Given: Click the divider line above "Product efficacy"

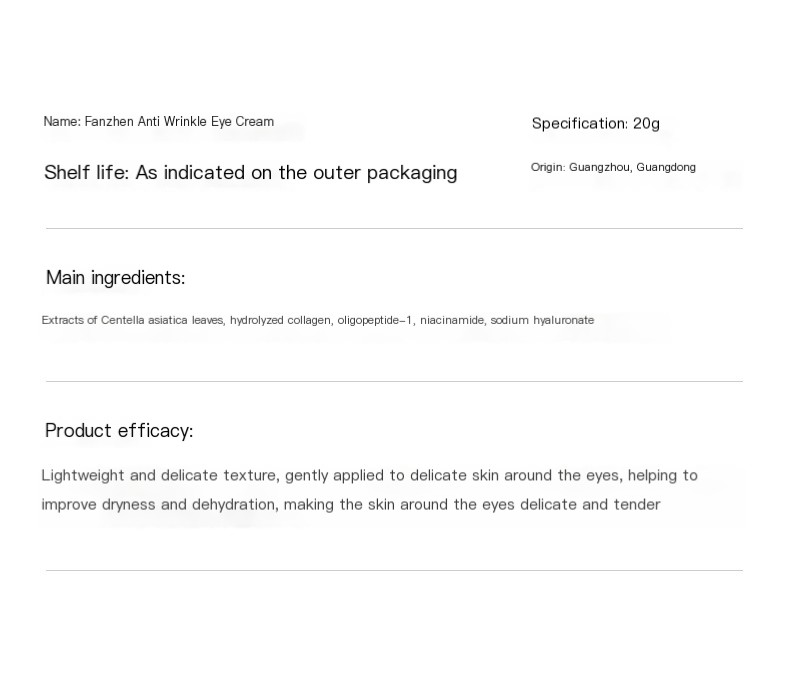Looking at the screenshot, I should (394, 382).
